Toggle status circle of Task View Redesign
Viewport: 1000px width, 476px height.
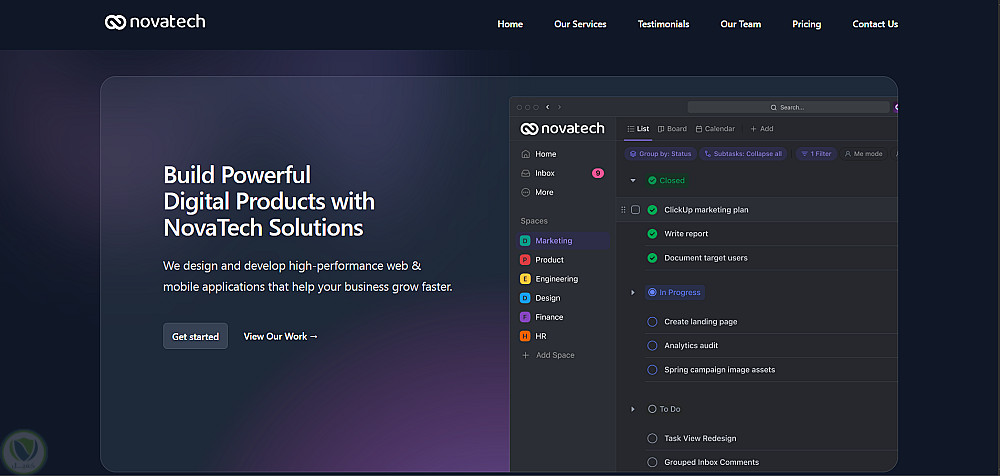pos(652,438)
